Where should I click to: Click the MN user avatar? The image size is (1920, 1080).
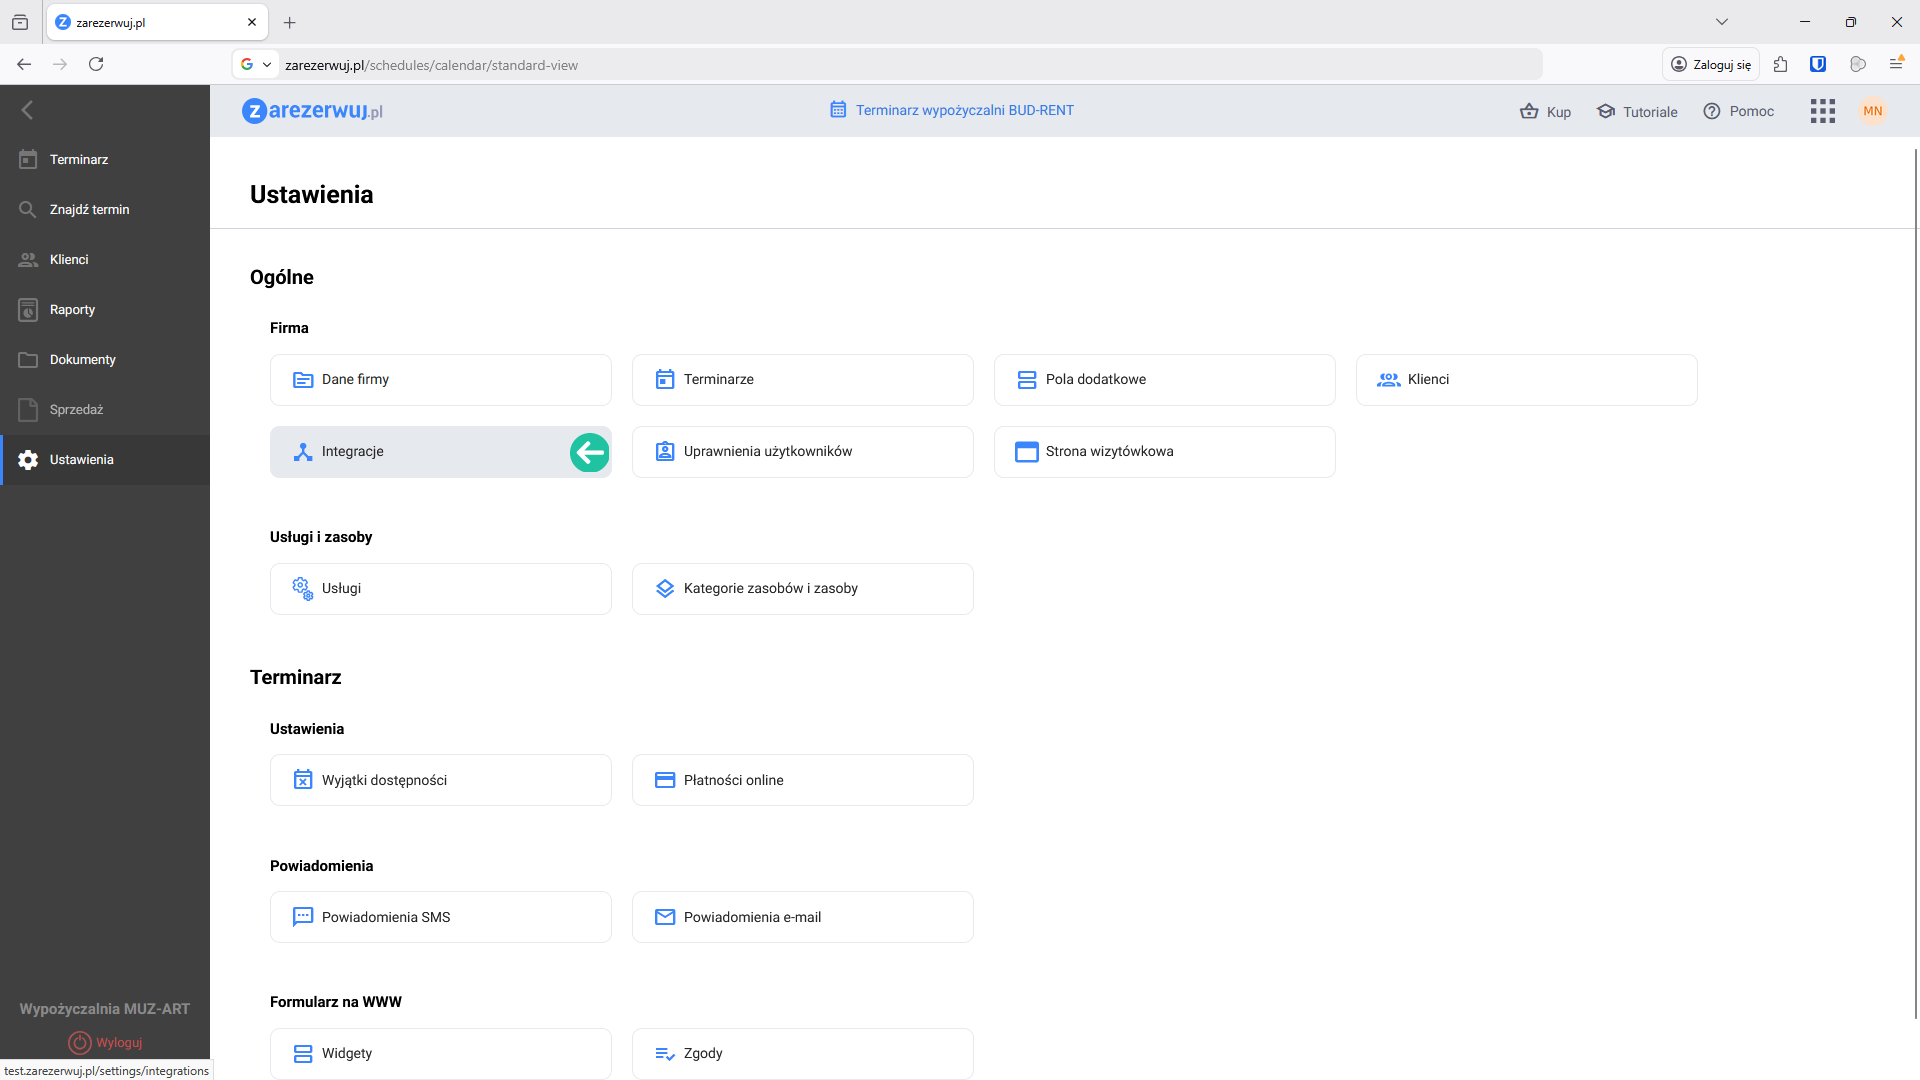tap(1872, 111)
